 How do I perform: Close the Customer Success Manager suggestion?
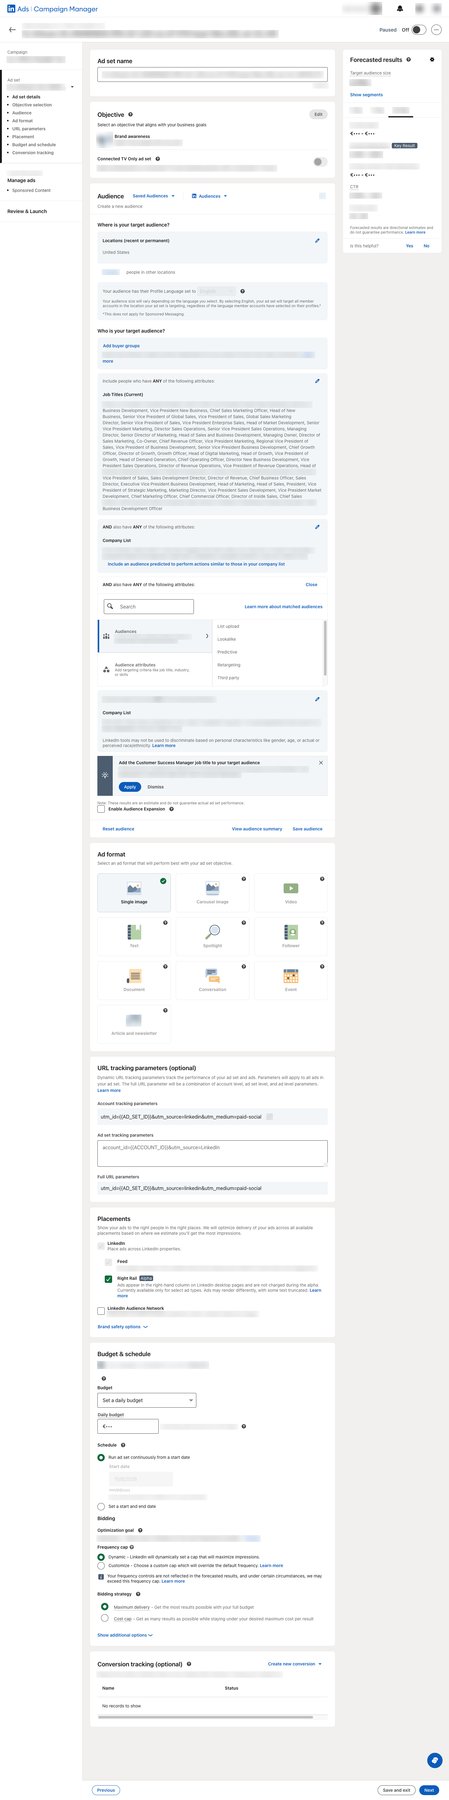321,763
